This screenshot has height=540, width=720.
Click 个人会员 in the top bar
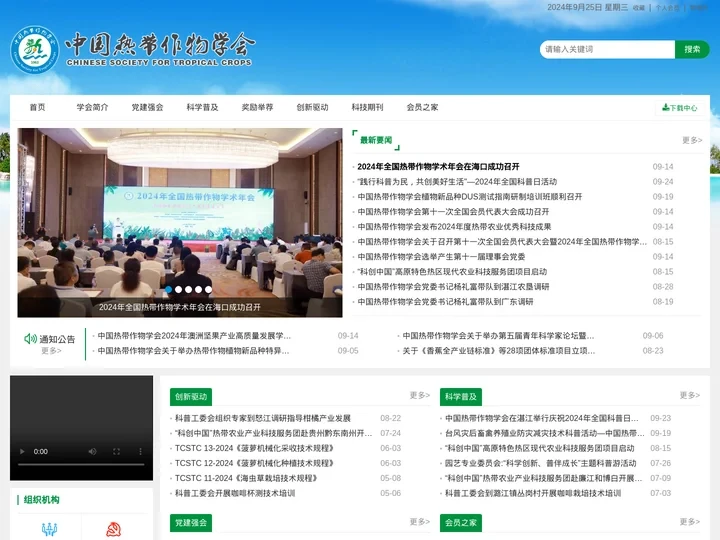[667, 8]
